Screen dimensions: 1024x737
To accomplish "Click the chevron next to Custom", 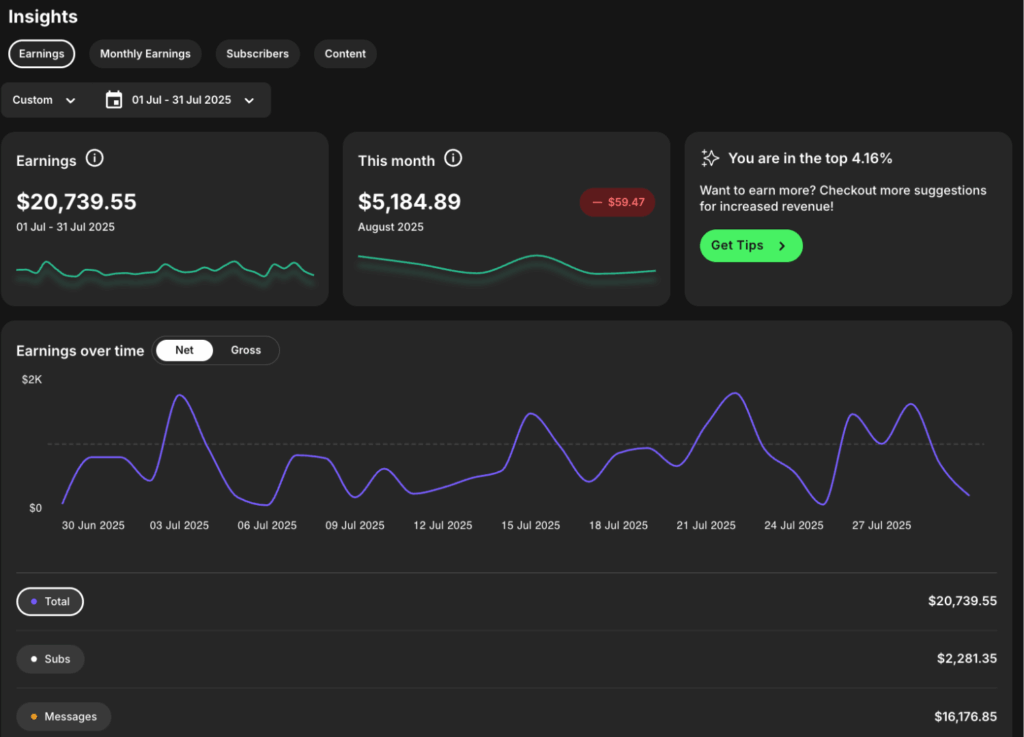I will 70,100.
